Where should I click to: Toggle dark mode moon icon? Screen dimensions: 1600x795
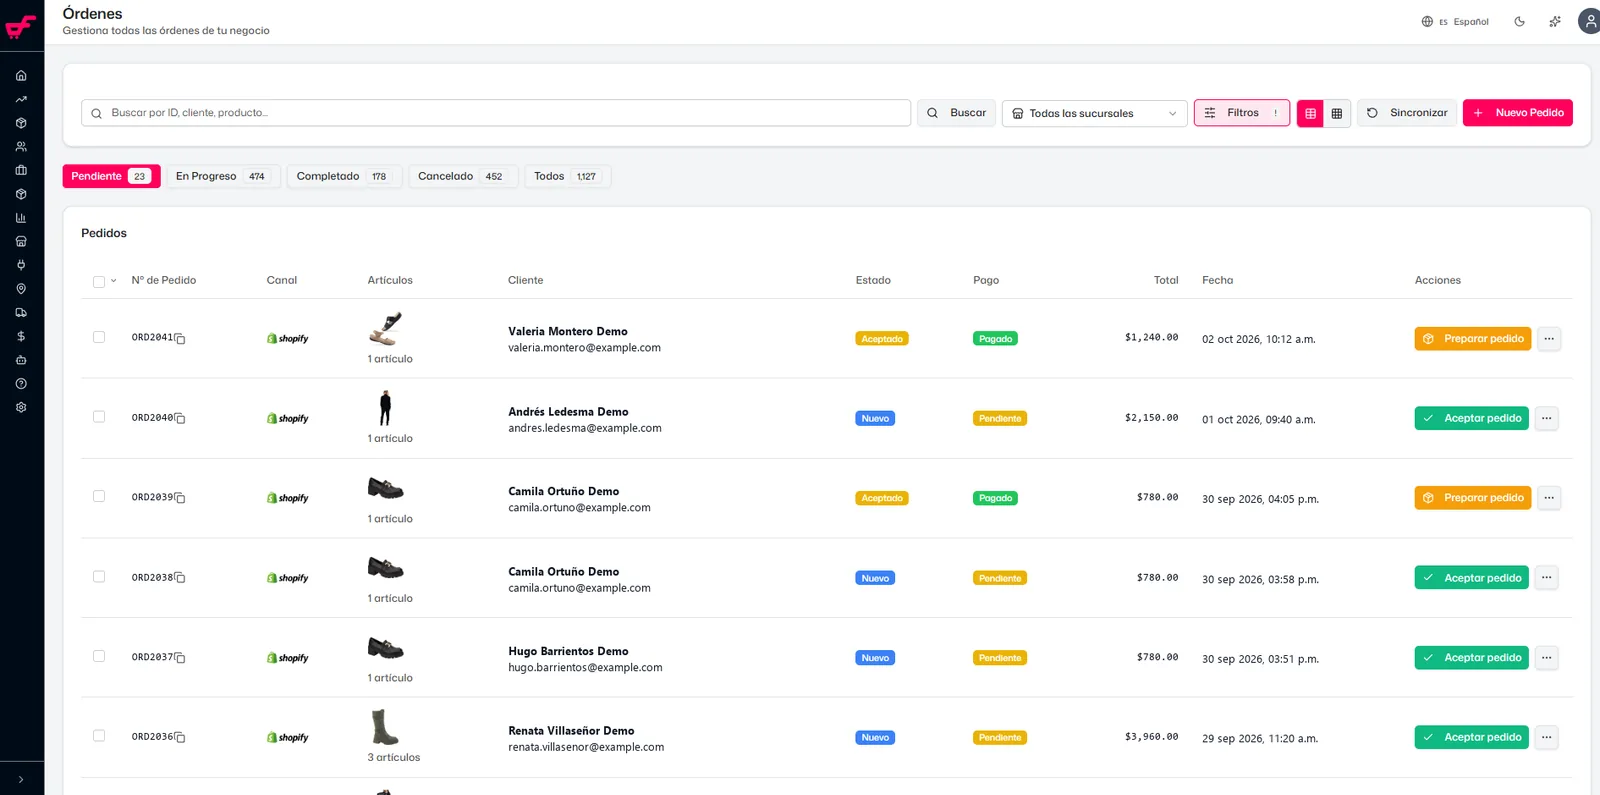tap(1519, 21)
